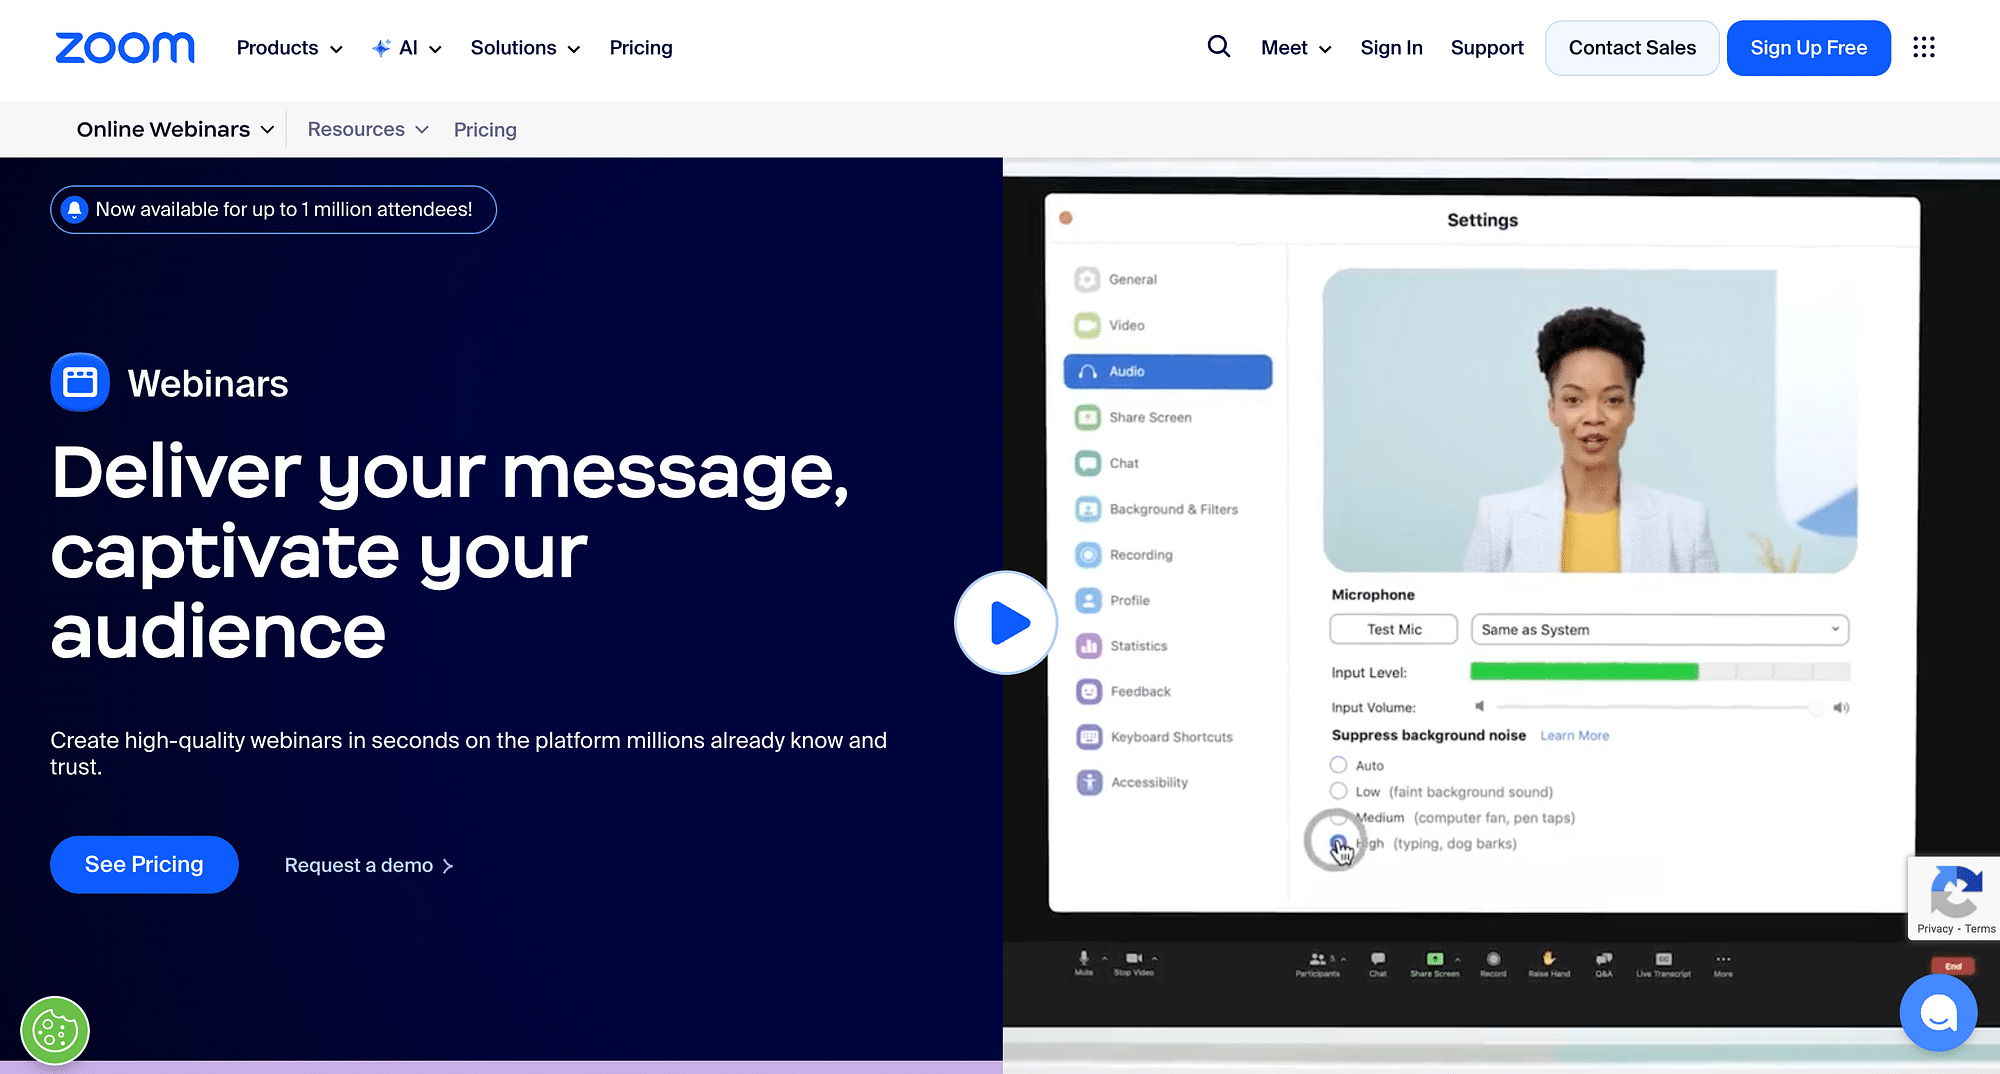Open Pricing in top navigation
The height and width of the screenshot is (1074, 2000).
click(x=641, y=48)
